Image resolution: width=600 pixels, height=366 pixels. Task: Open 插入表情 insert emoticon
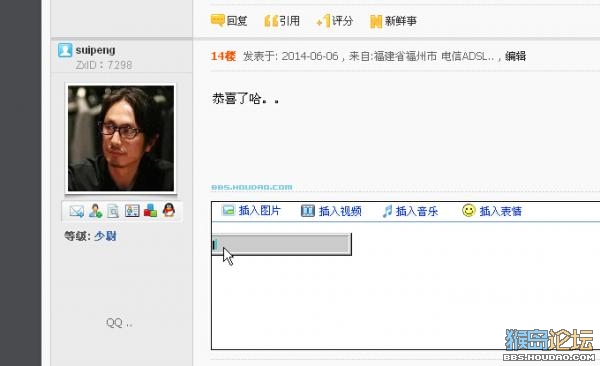tap(492, 211)
